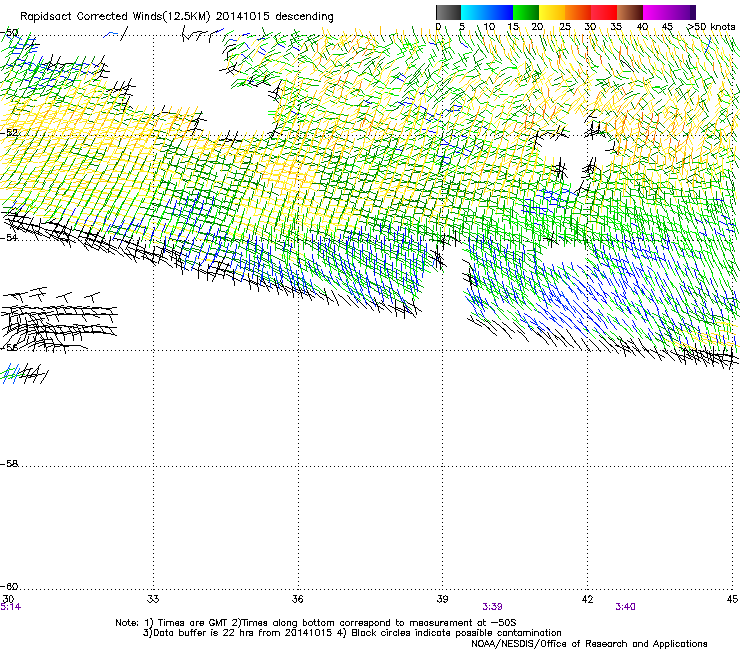Click the 42 longitude label
The width and height of the screenshot is (740, 650).
(587, 599)
